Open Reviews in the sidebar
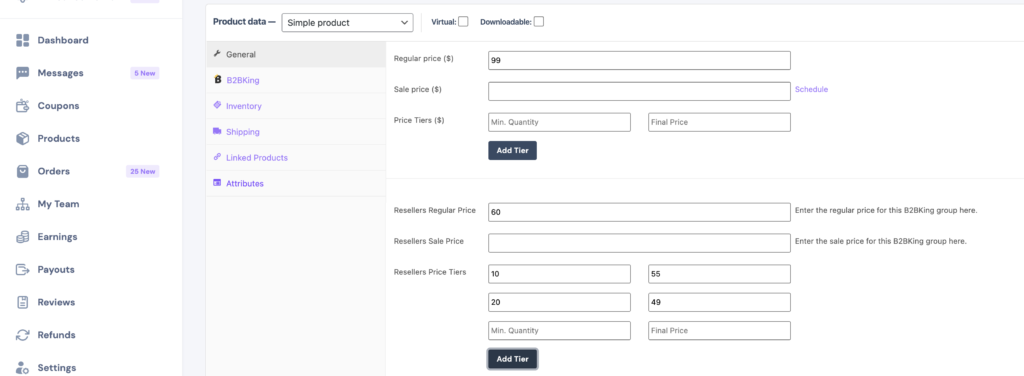1024x376 pixels. pos(56,302)
